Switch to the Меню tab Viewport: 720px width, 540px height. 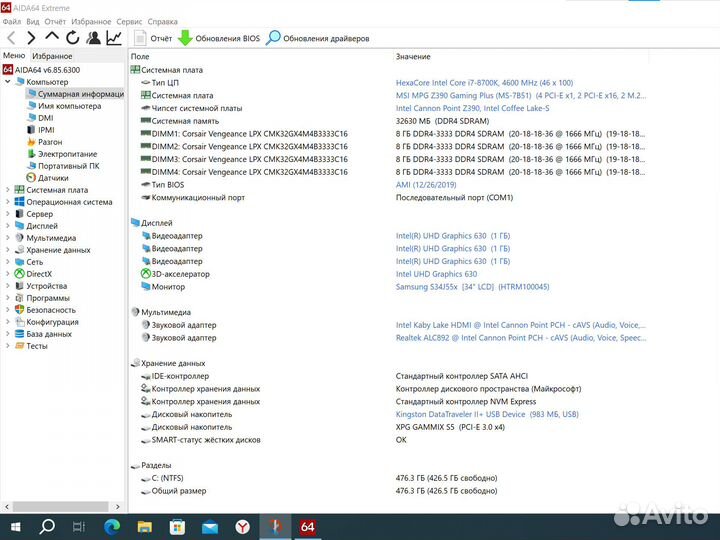coord(14,56)
